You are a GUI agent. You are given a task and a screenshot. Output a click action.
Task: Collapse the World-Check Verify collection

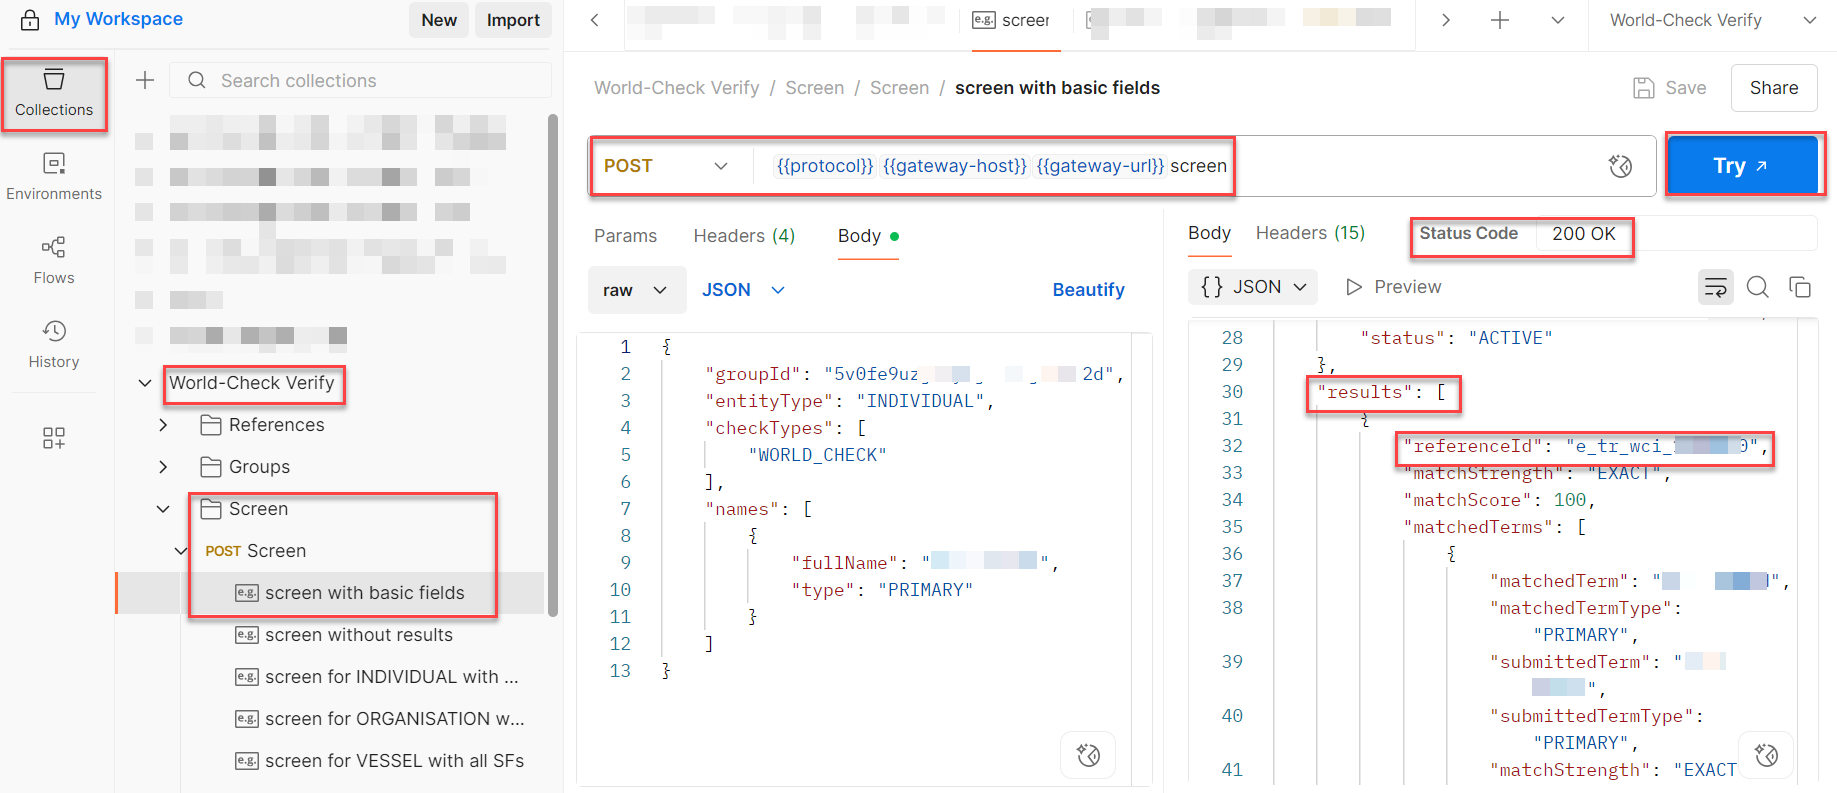click(x=145, y=383)
